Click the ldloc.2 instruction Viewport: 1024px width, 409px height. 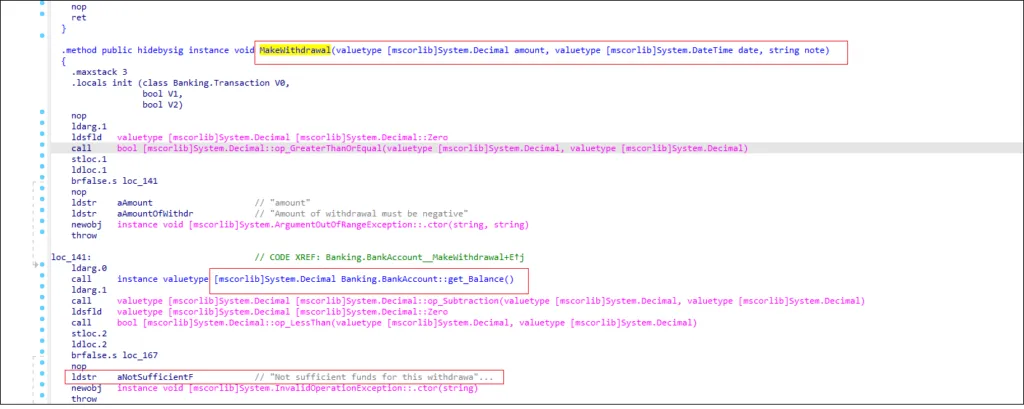[91, 344]
